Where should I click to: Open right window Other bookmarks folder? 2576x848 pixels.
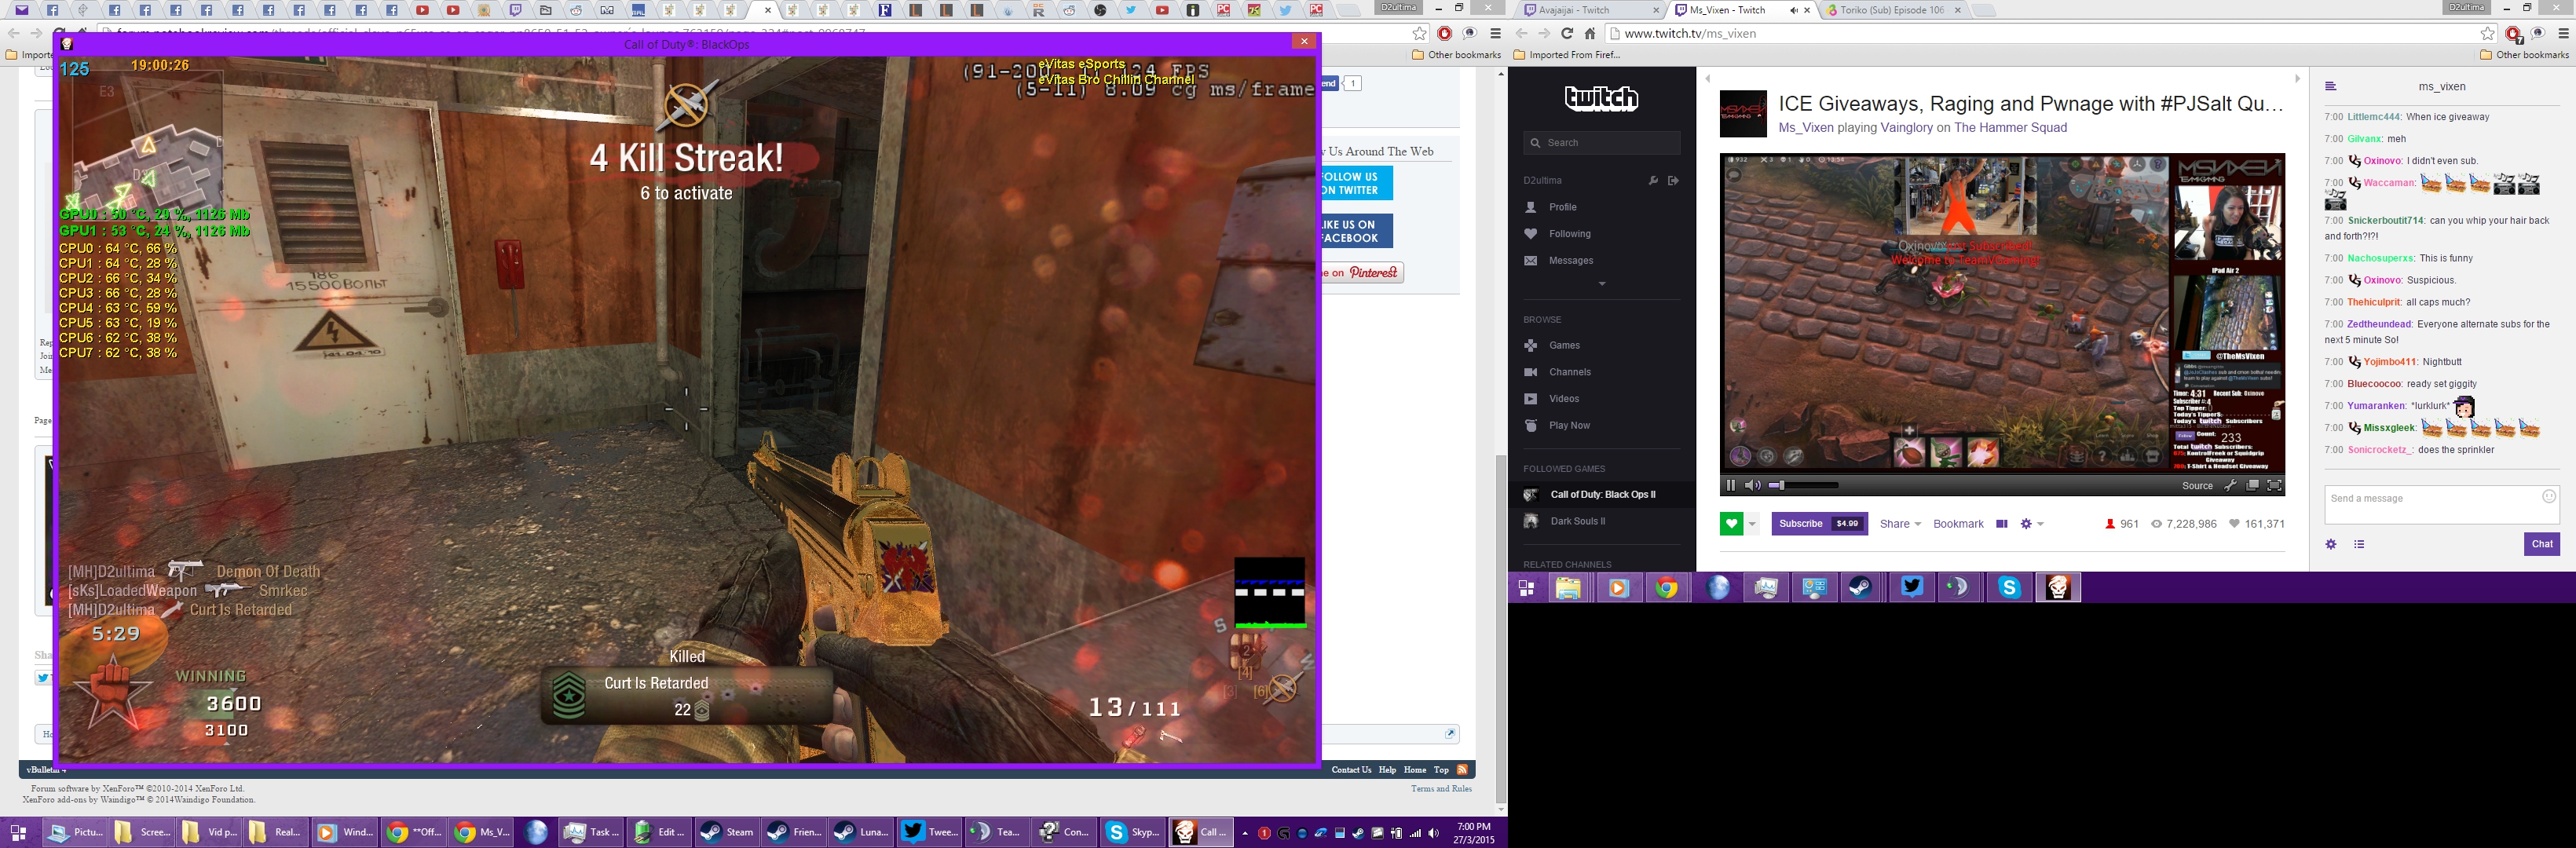point(2523,55)
